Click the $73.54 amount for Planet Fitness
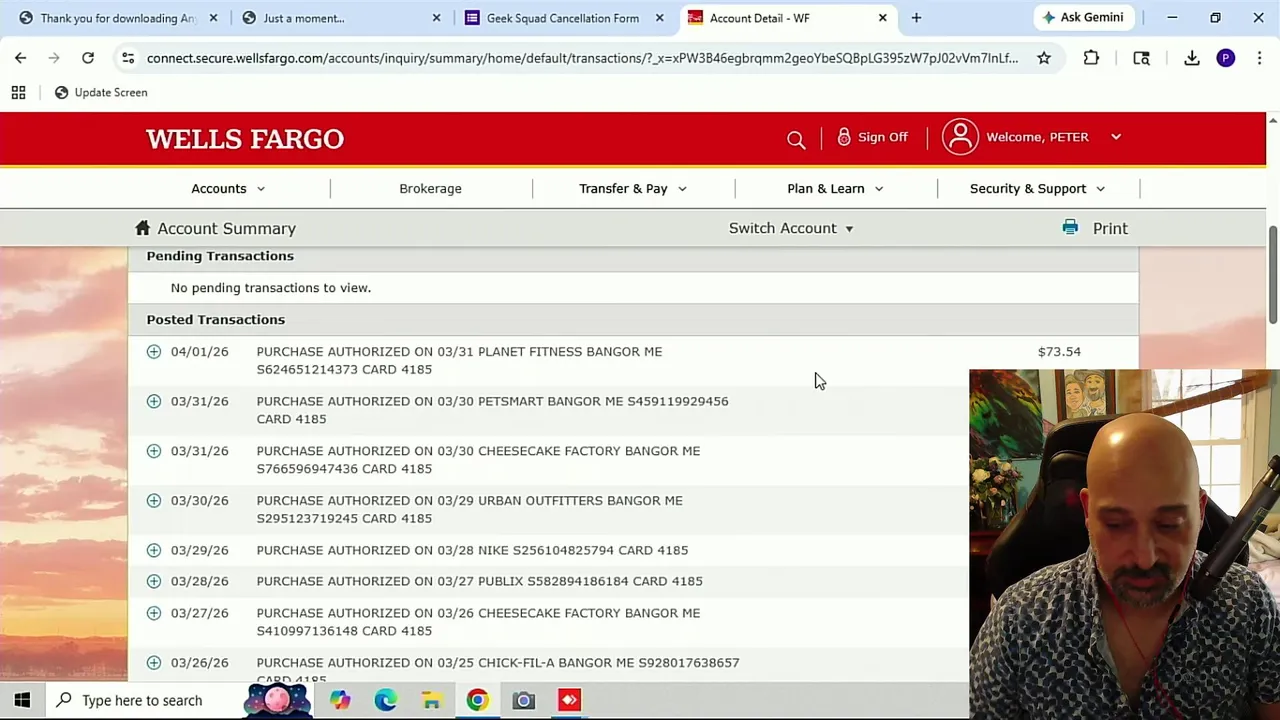1280x720 pixels. tap(1059, 351)
